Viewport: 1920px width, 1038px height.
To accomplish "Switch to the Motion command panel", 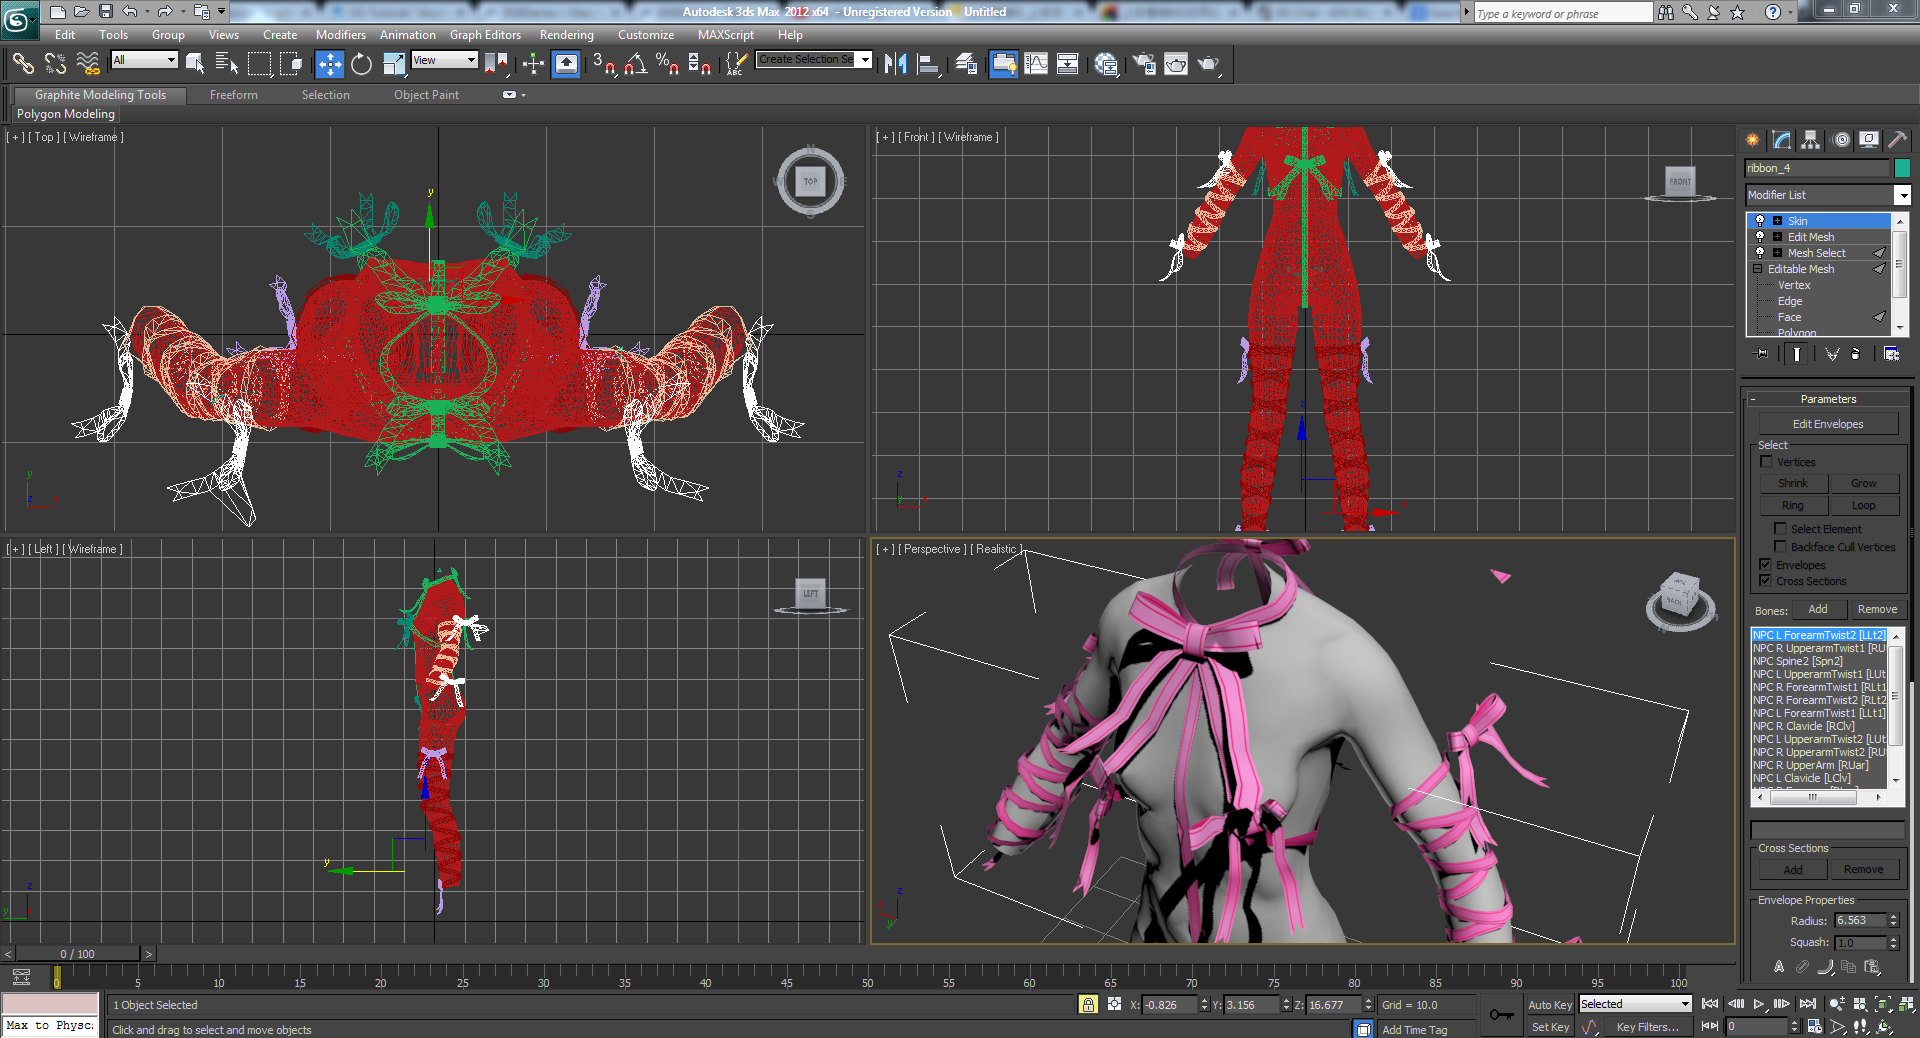I will pos(1841,140).
